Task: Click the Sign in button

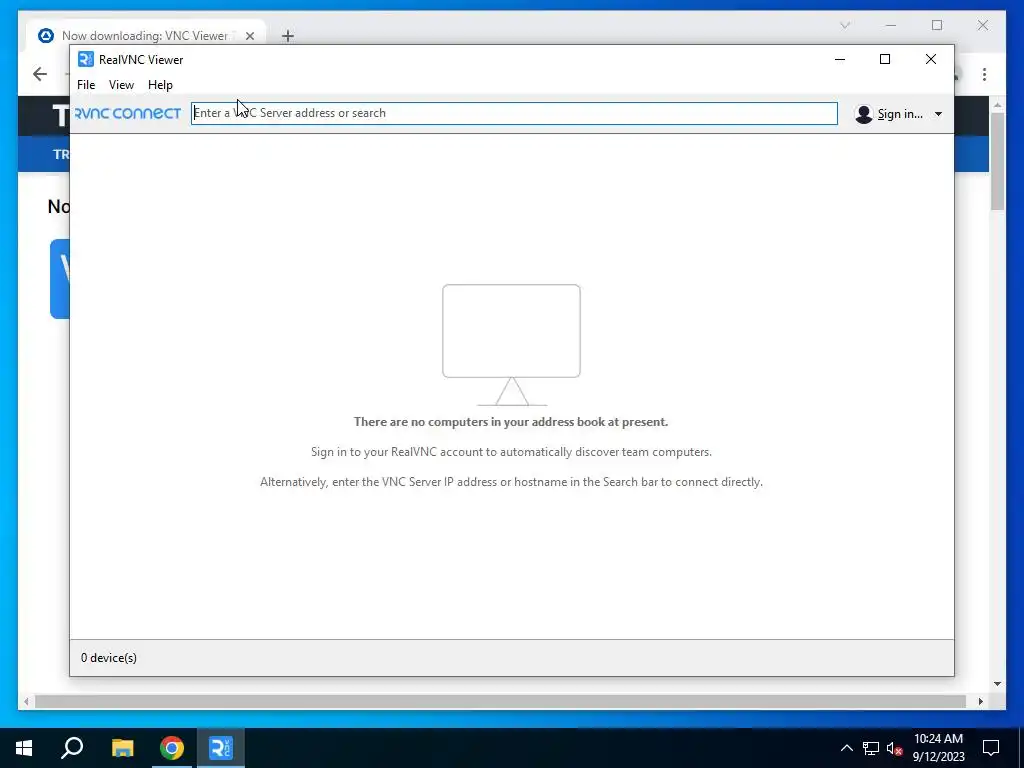Action: click(x=899, y=114)
